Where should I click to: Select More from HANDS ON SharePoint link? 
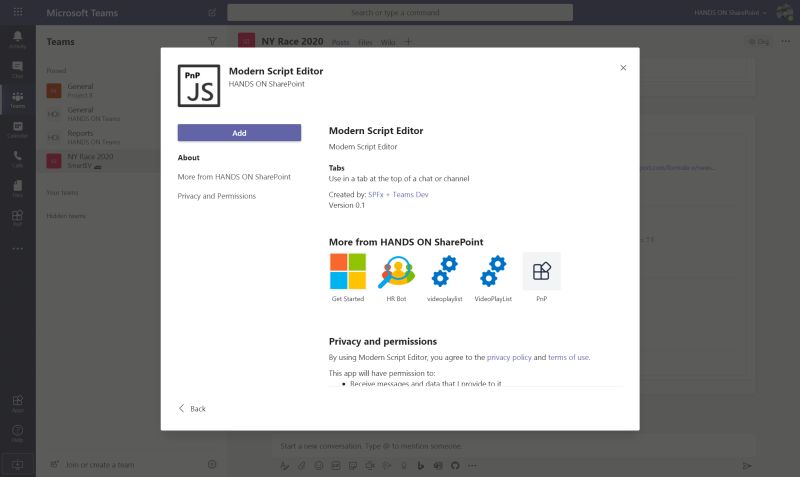point(234,177)
